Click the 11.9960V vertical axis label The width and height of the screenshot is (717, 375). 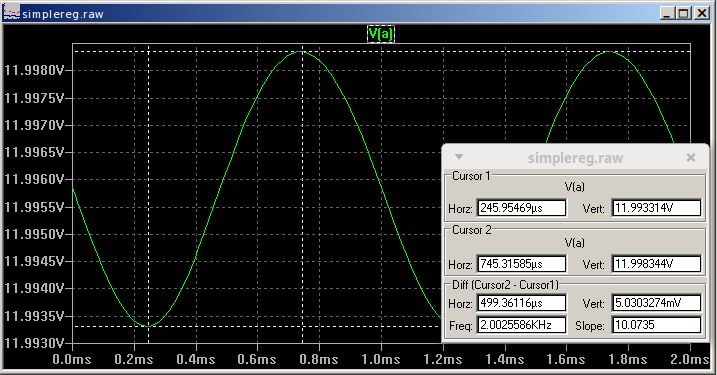click(x=34, y=179)
